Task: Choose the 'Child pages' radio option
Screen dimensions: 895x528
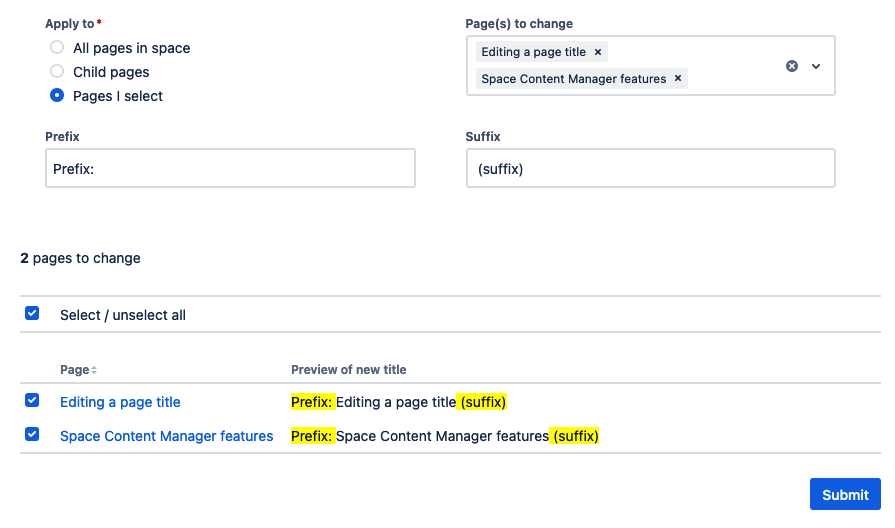Action: (57, 72)
